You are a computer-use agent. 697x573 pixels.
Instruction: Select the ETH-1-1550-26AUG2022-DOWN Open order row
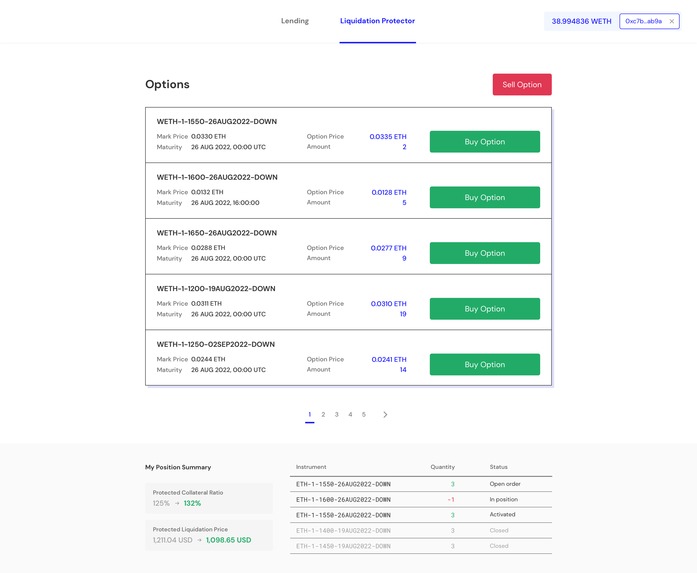click(x=421, y=484)
